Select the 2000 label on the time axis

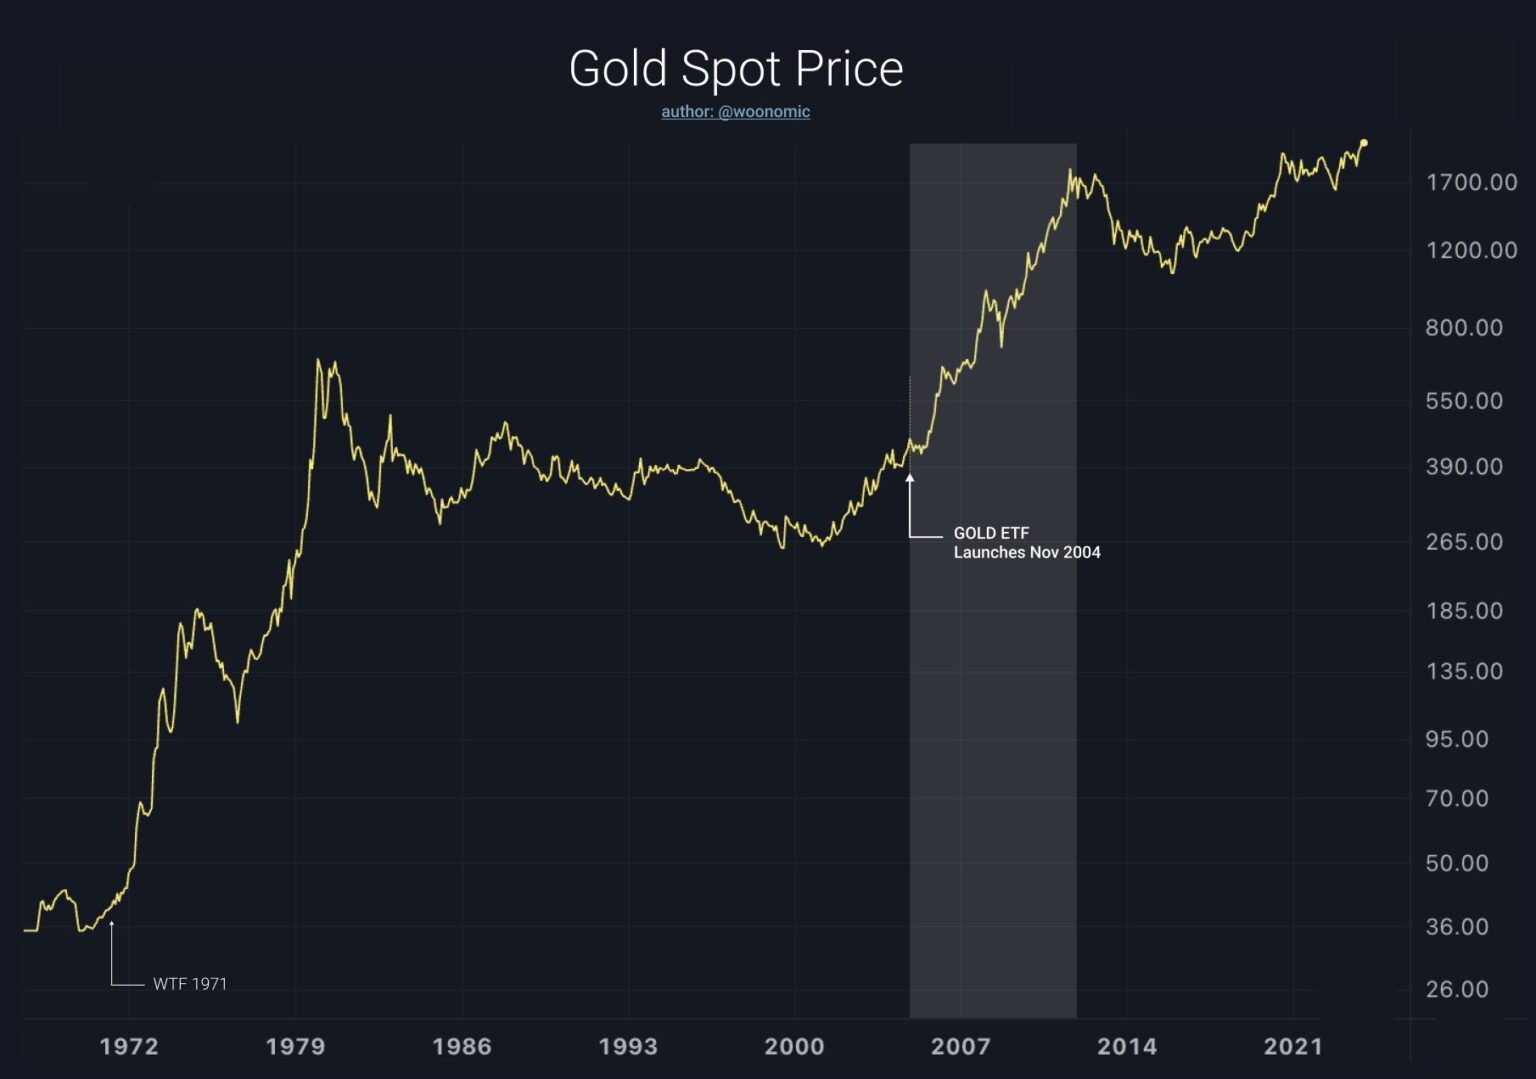795,1047
